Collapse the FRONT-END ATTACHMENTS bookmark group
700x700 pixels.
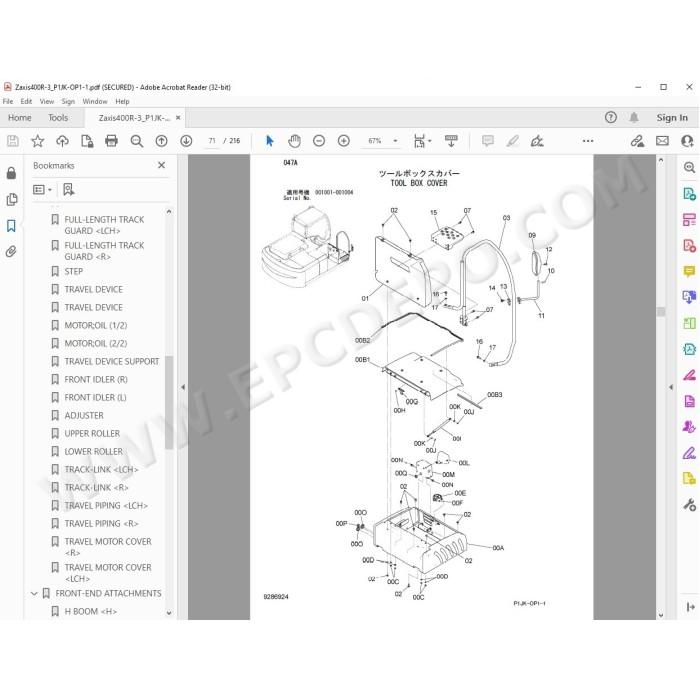click(x=34, y=593)
